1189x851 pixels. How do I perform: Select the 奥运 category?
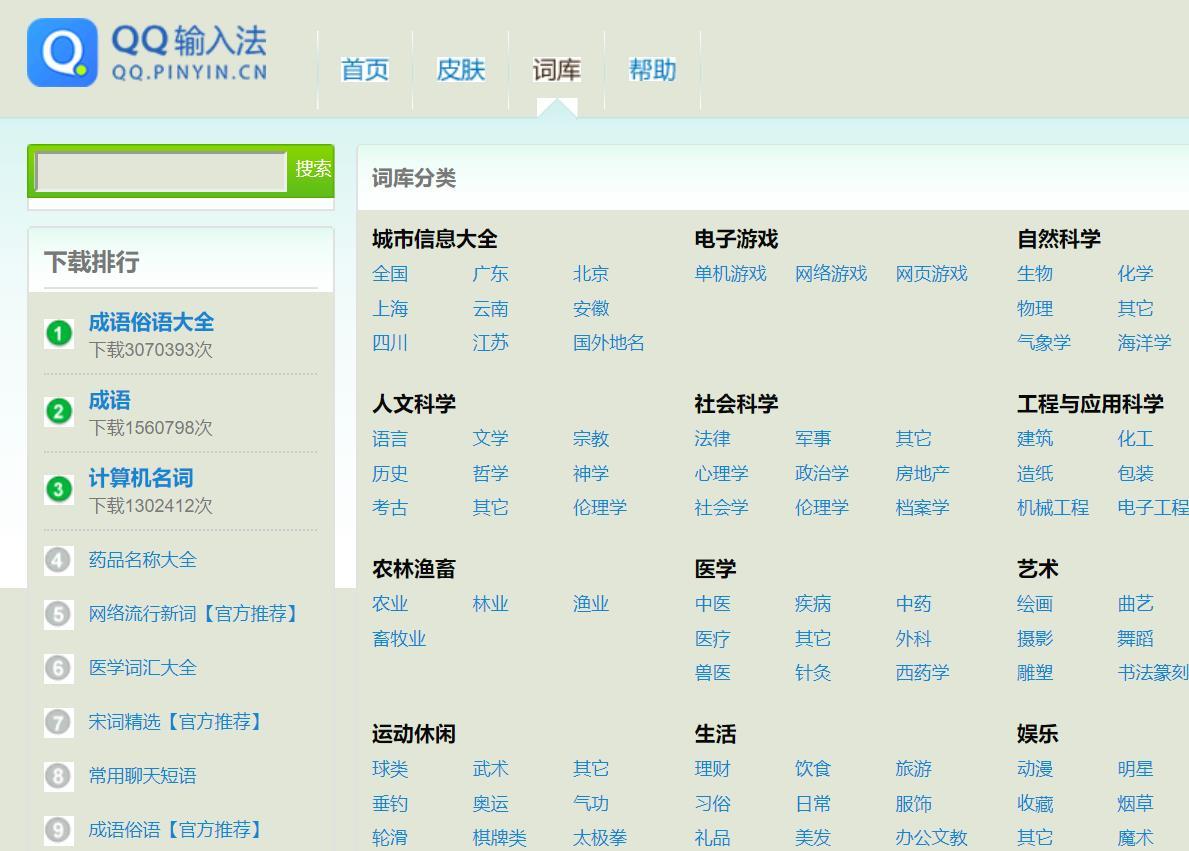click(x=491, y=804)
